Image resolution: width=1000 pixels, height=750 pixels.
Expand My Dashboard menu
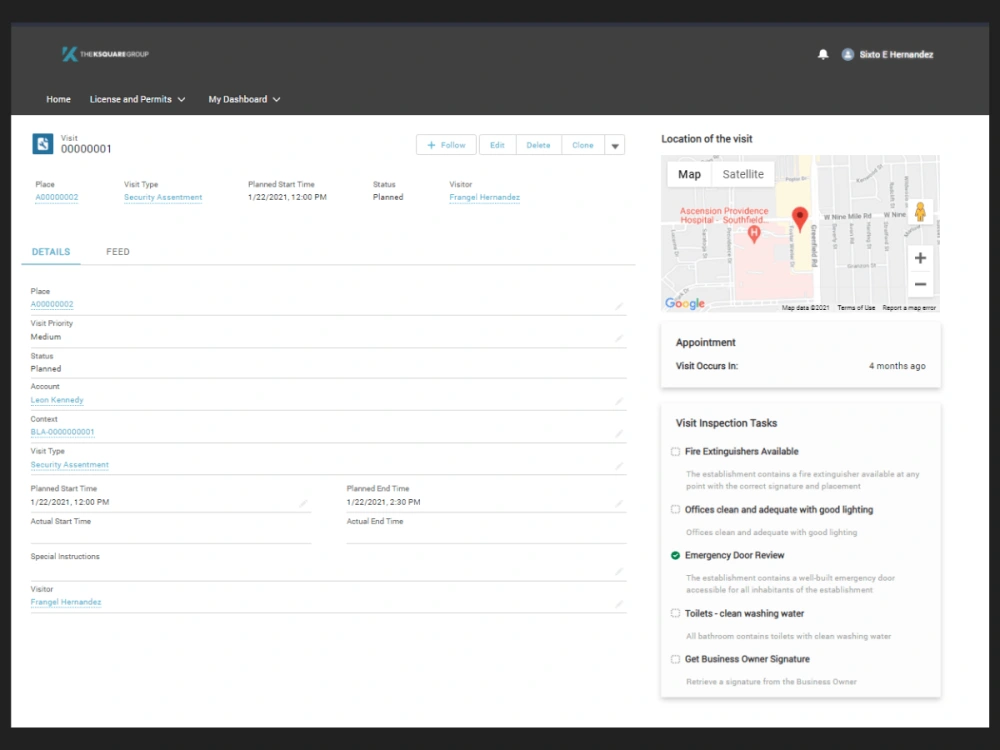pos(244,99)
